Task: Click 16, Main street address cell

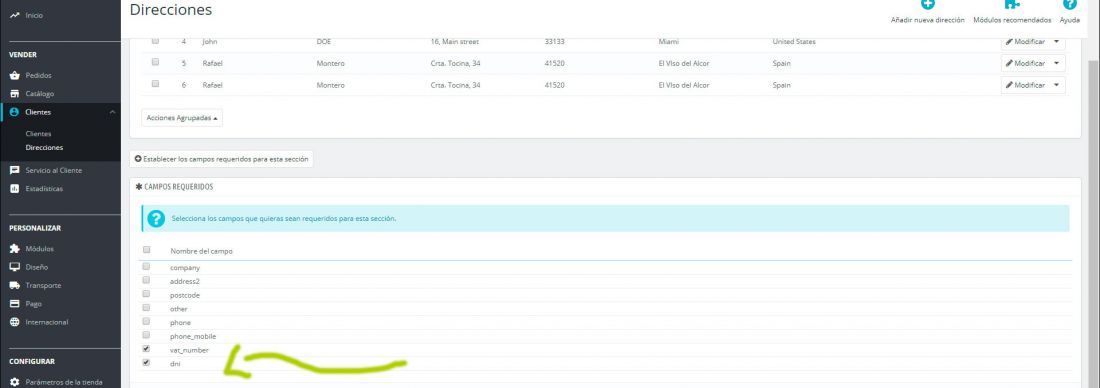Action: click(455, 42)
